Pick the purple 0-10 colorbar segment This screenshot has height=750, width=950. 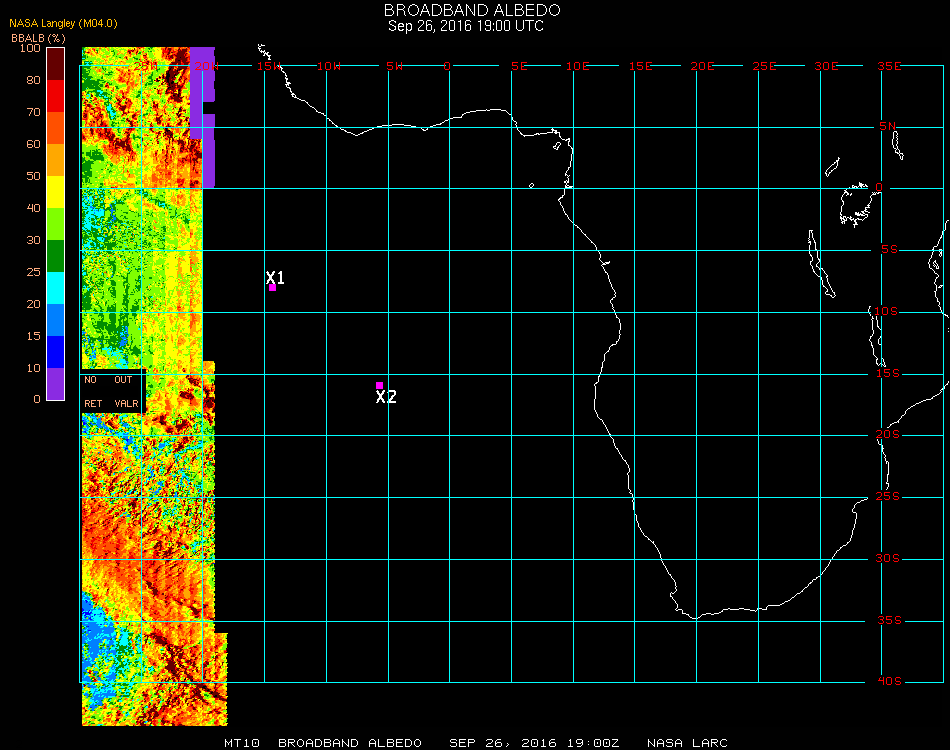coord(56,384)
